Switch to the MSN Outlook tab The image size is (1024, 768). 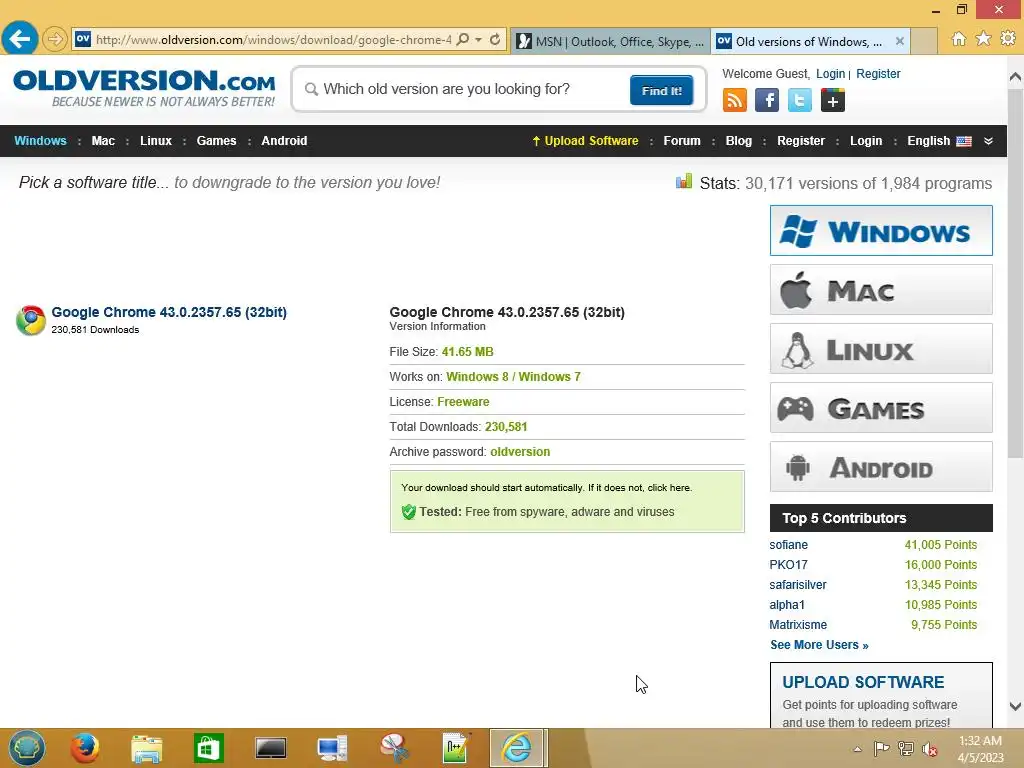pyautogui.click(x=610, y=41)
